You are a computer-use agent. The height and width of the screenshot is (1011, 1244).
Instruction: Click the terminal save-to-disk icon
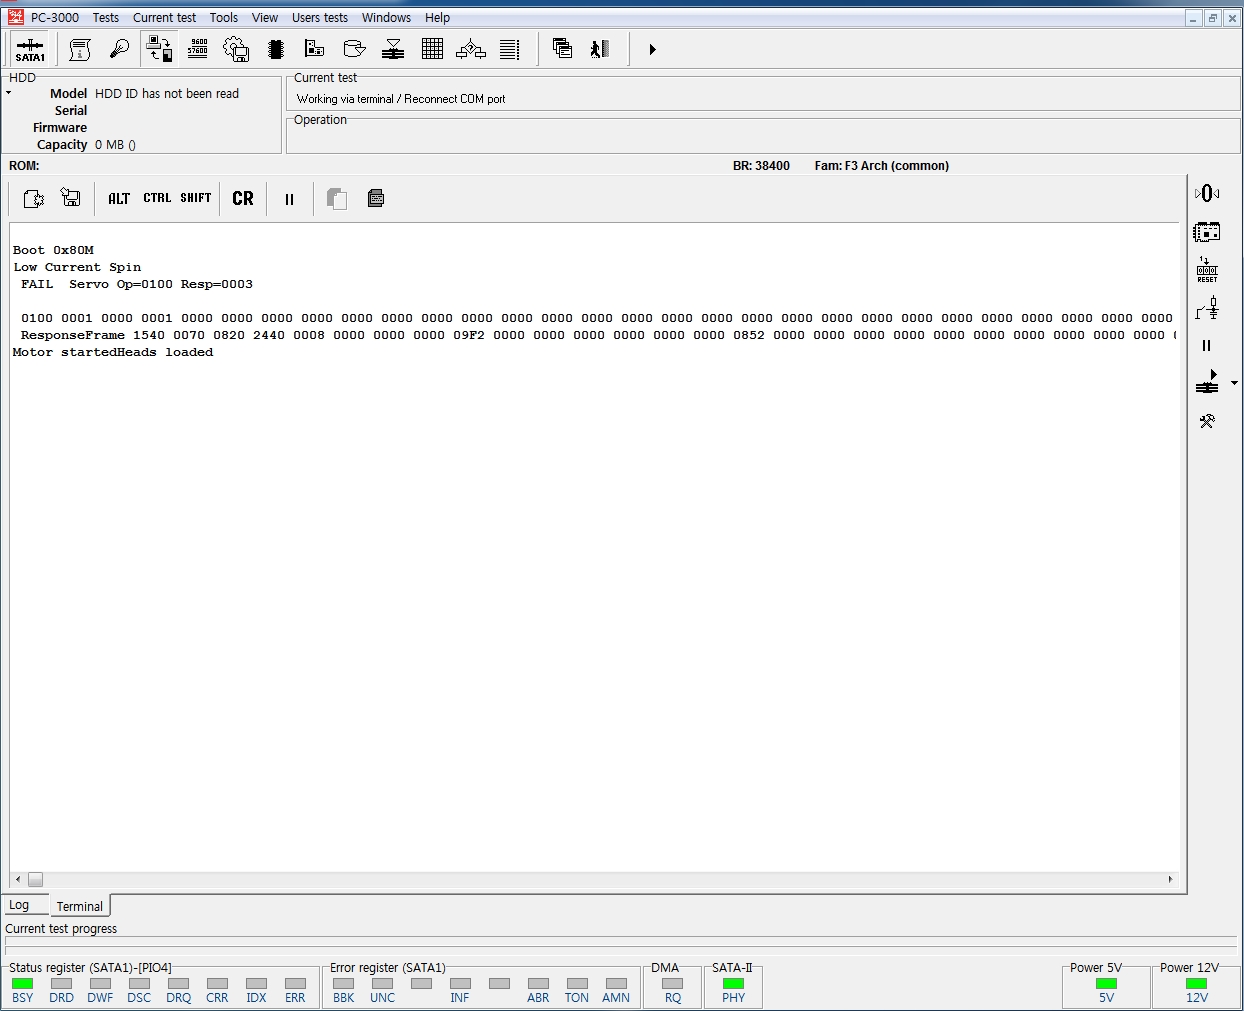click(71, 198)
